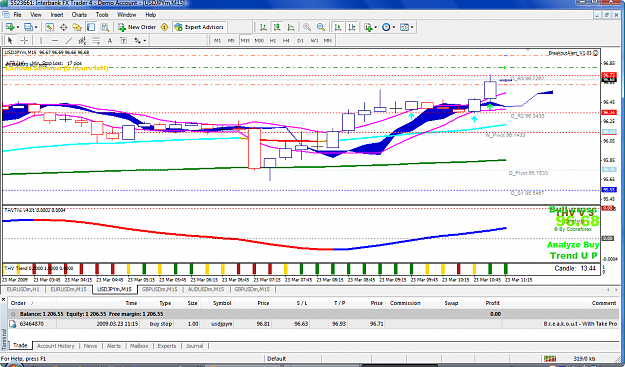
Task: Switch to the EURUSDm,H1 chart tab
Action: tap(23, 289)
